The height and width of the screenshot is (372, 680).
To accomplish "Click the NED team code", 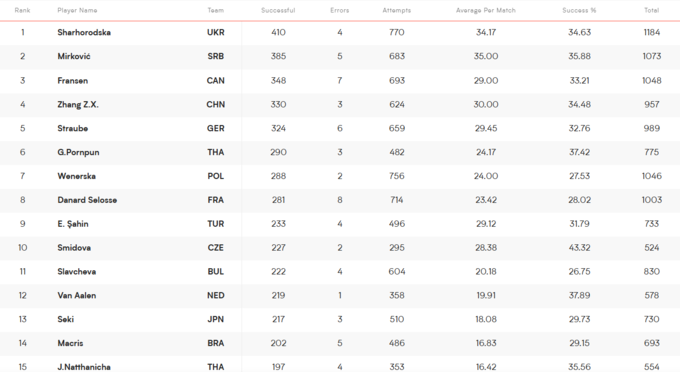I will [x=216, y=295].
